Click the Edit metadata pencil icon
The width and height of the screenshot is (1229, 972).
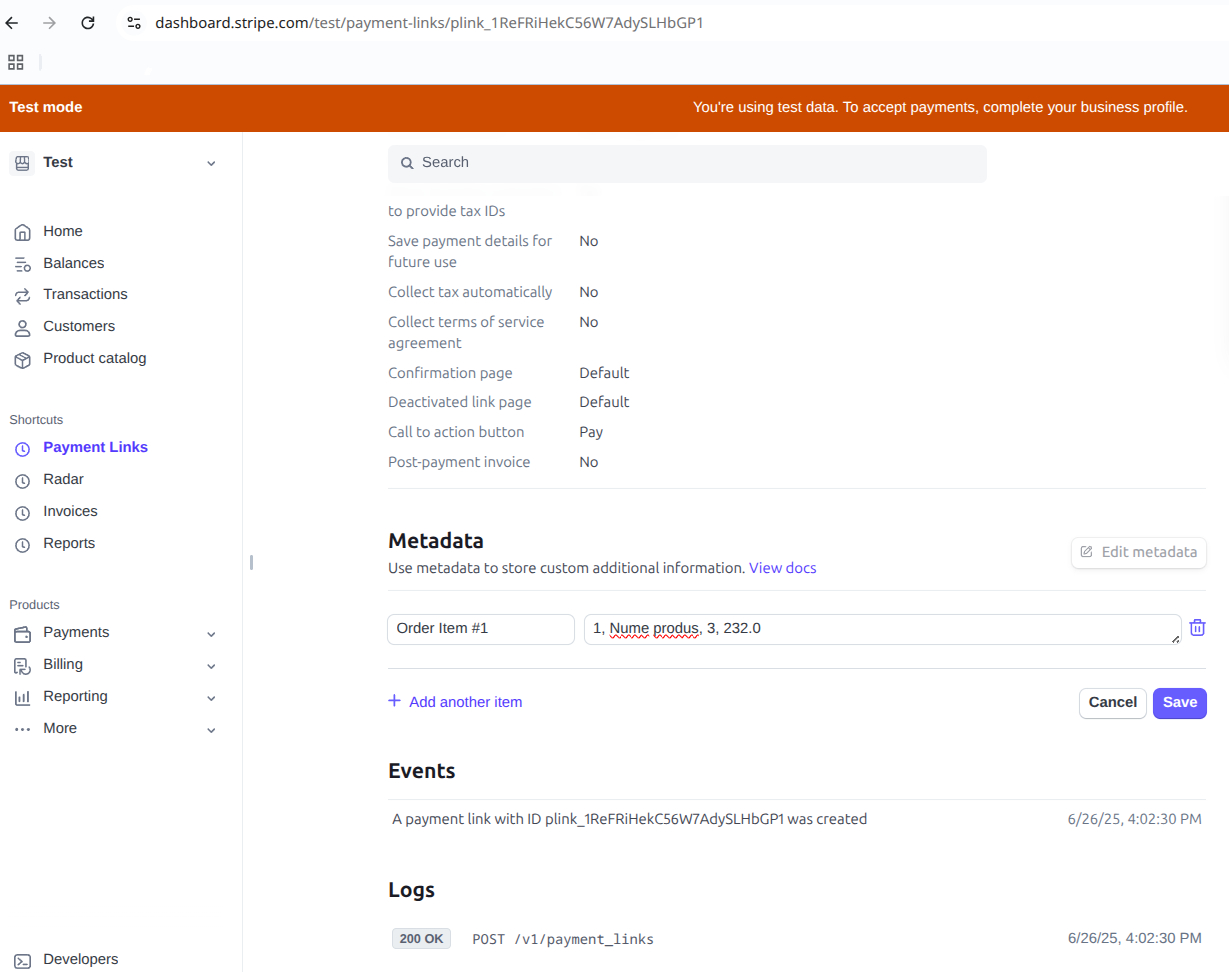(x=1085, y=552)
